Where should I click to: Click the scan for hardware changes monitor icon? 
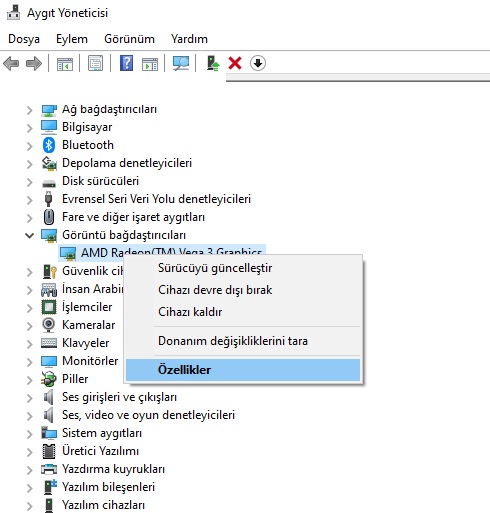click(x=181, y=63)
